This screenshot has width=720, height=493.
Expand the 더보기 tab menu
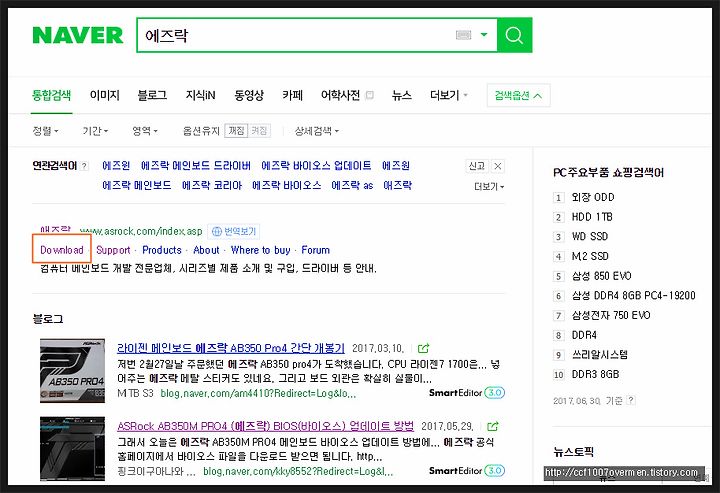pos(449,95)
